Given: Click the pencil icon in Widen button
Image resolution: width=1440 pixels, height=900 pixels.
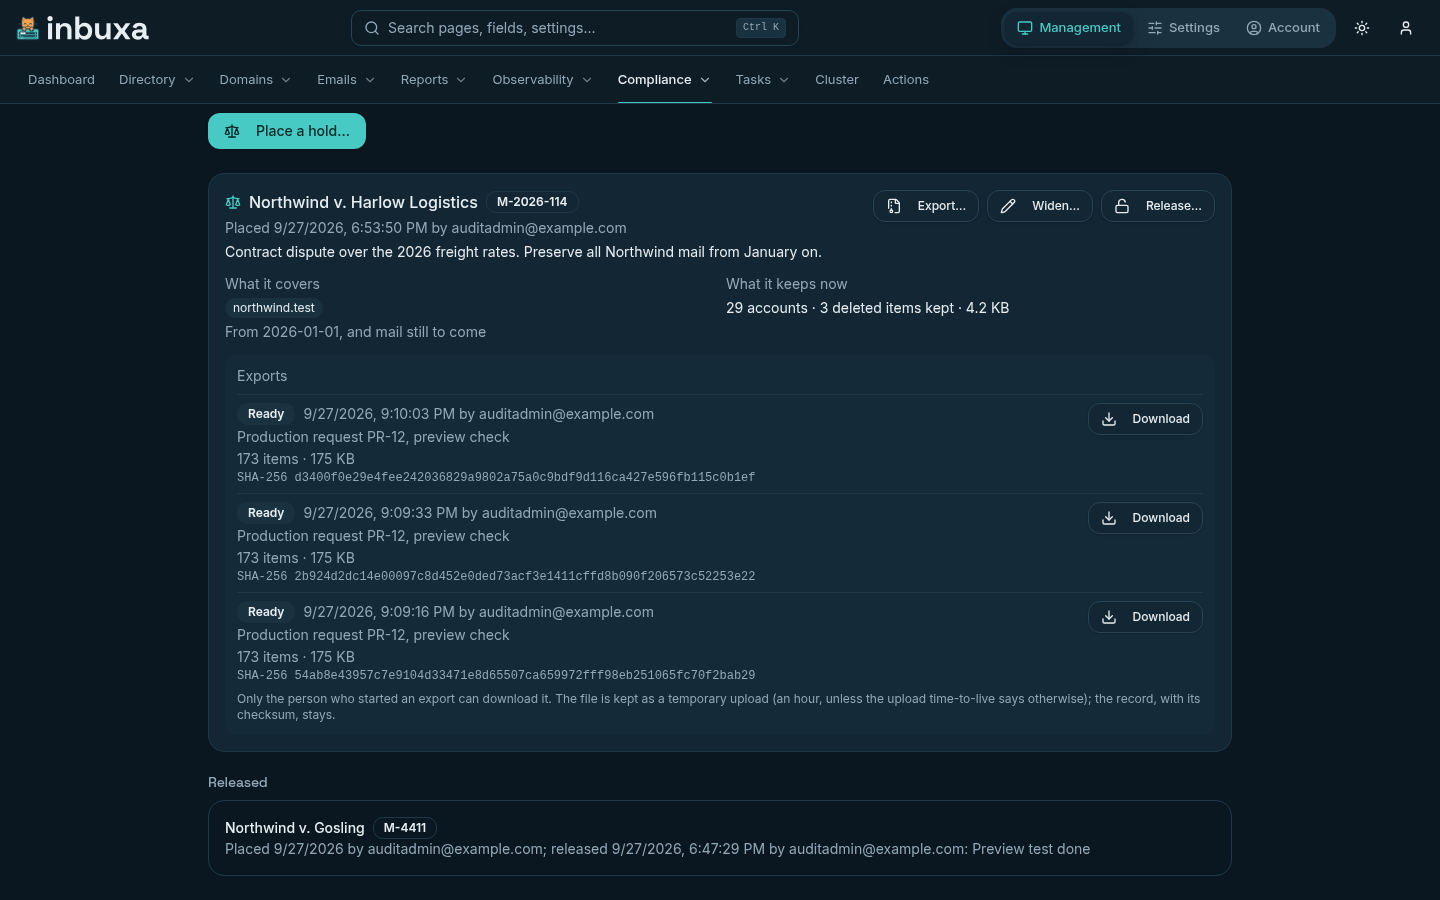Looking at the screenshot, I should pyautogui.click(x=1008, y=206).
